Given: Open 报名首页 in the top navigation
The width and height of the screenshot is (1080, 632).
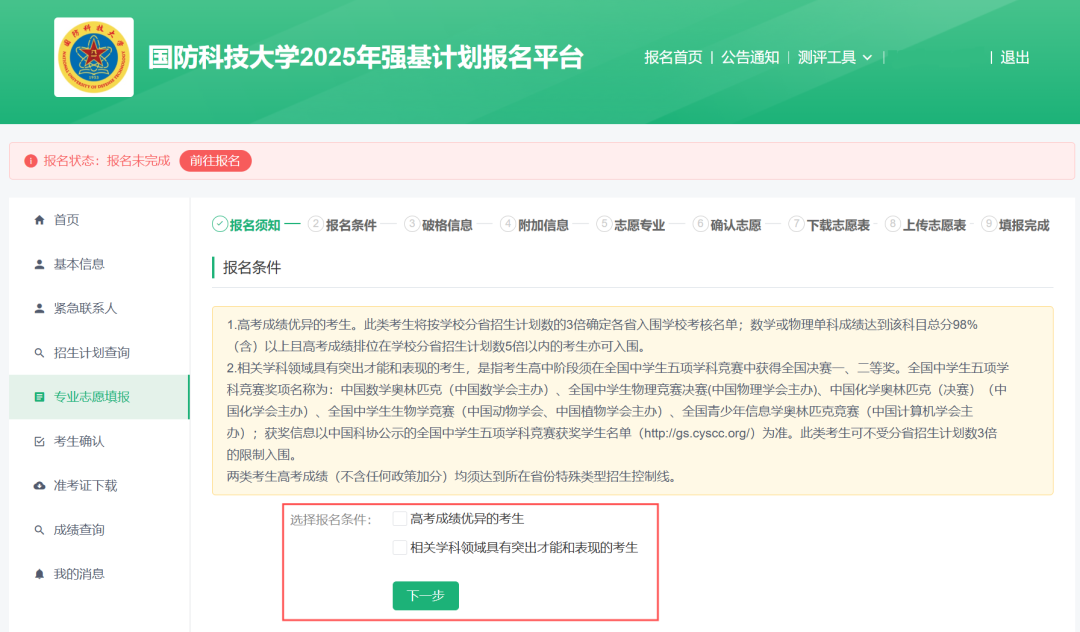Looking at the screenshot, I should [x=673, y=57].
